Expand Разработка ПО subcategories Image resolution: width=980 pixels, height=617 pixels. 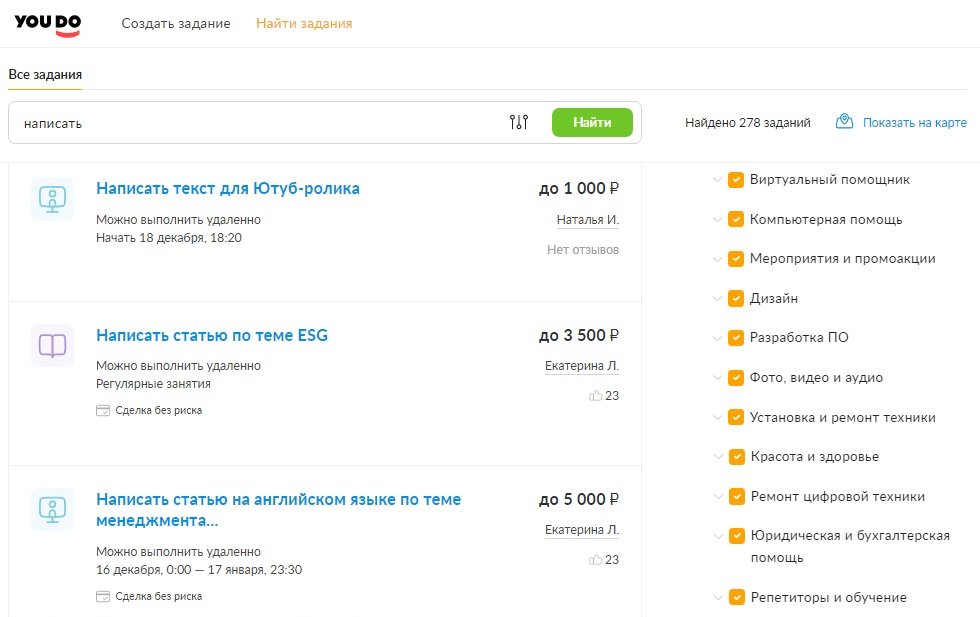tap(718, 338)
